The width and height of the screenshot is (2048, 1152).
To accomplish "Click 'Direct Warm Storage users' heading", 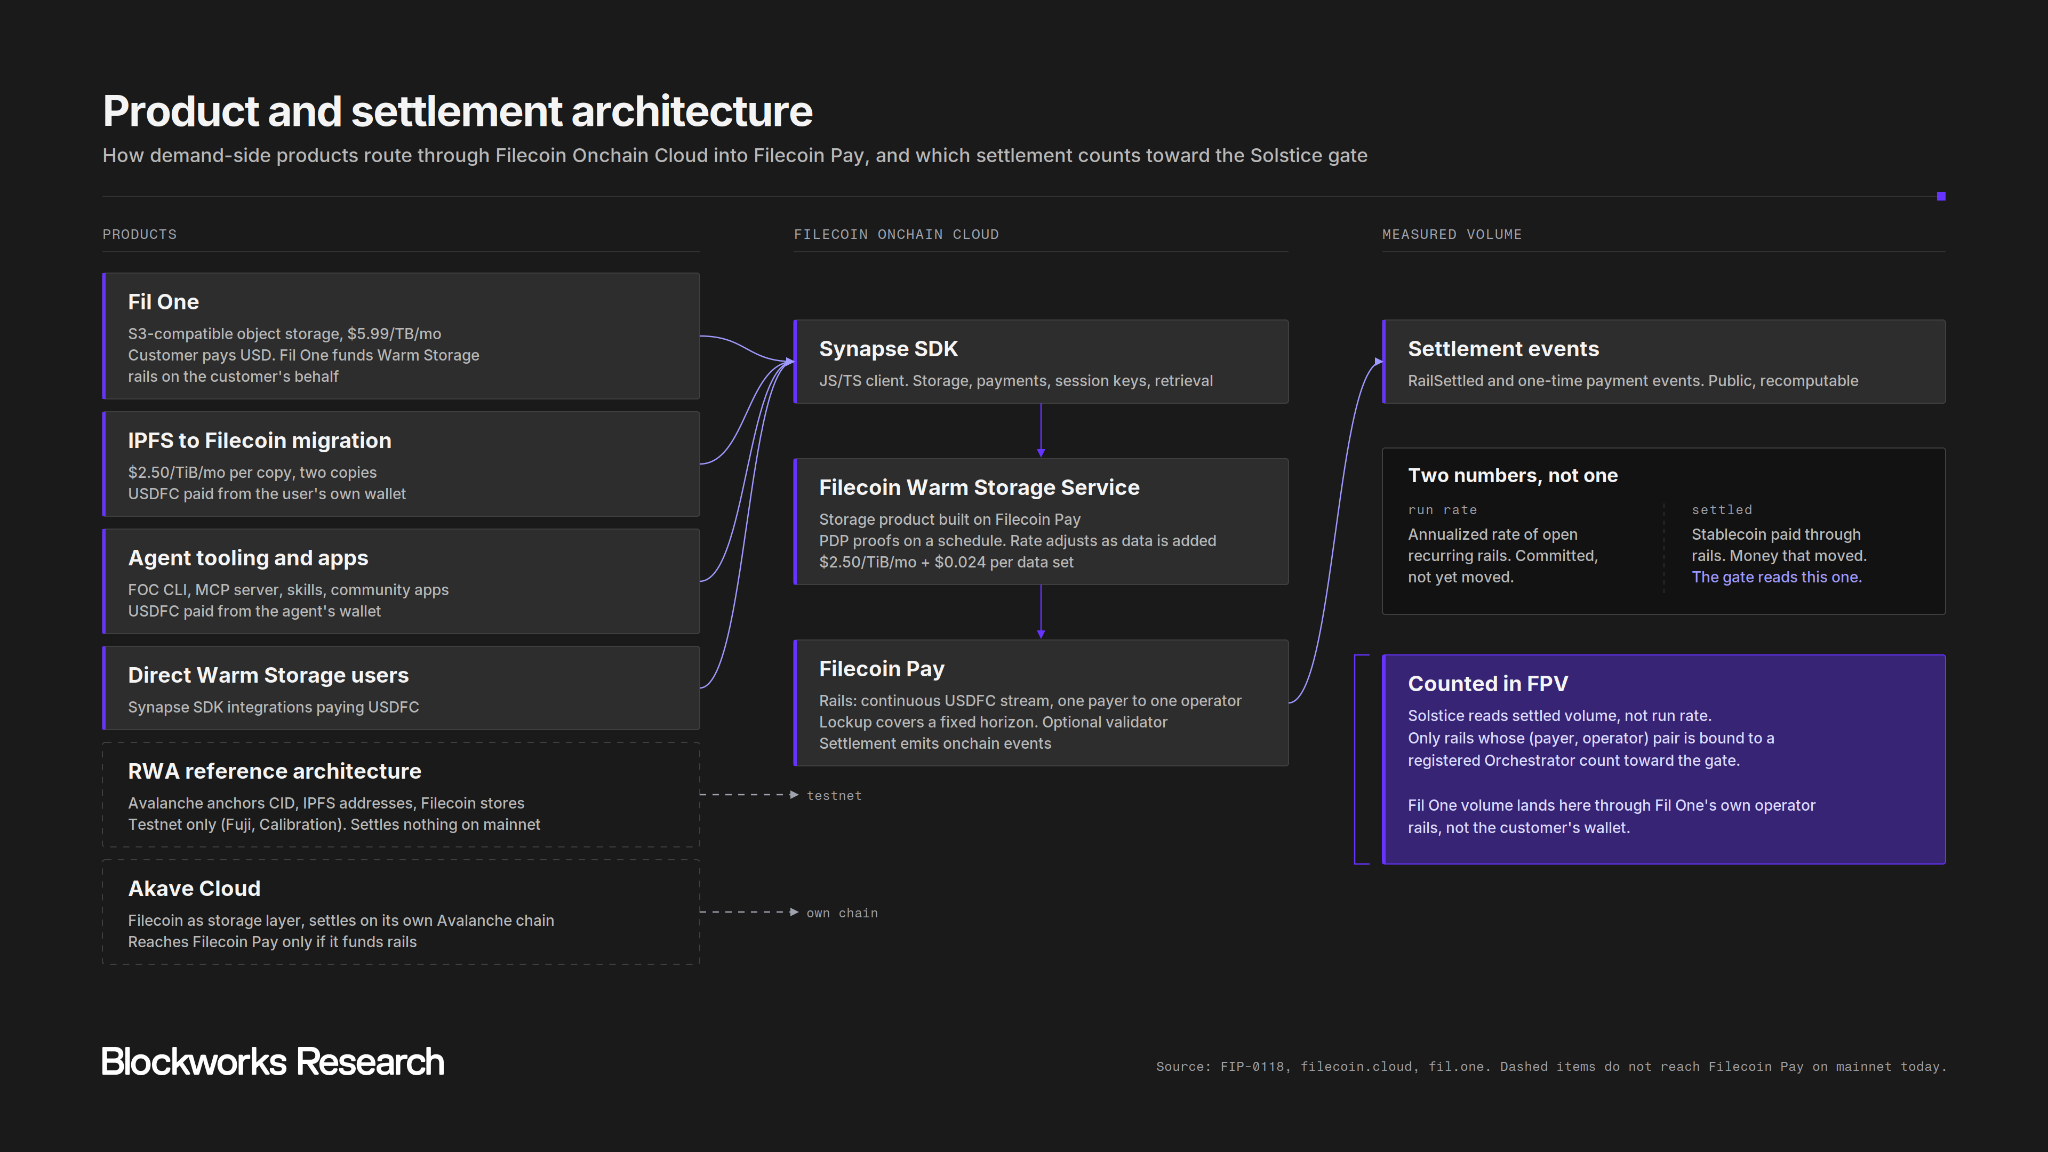I will [x=268, y=675].
